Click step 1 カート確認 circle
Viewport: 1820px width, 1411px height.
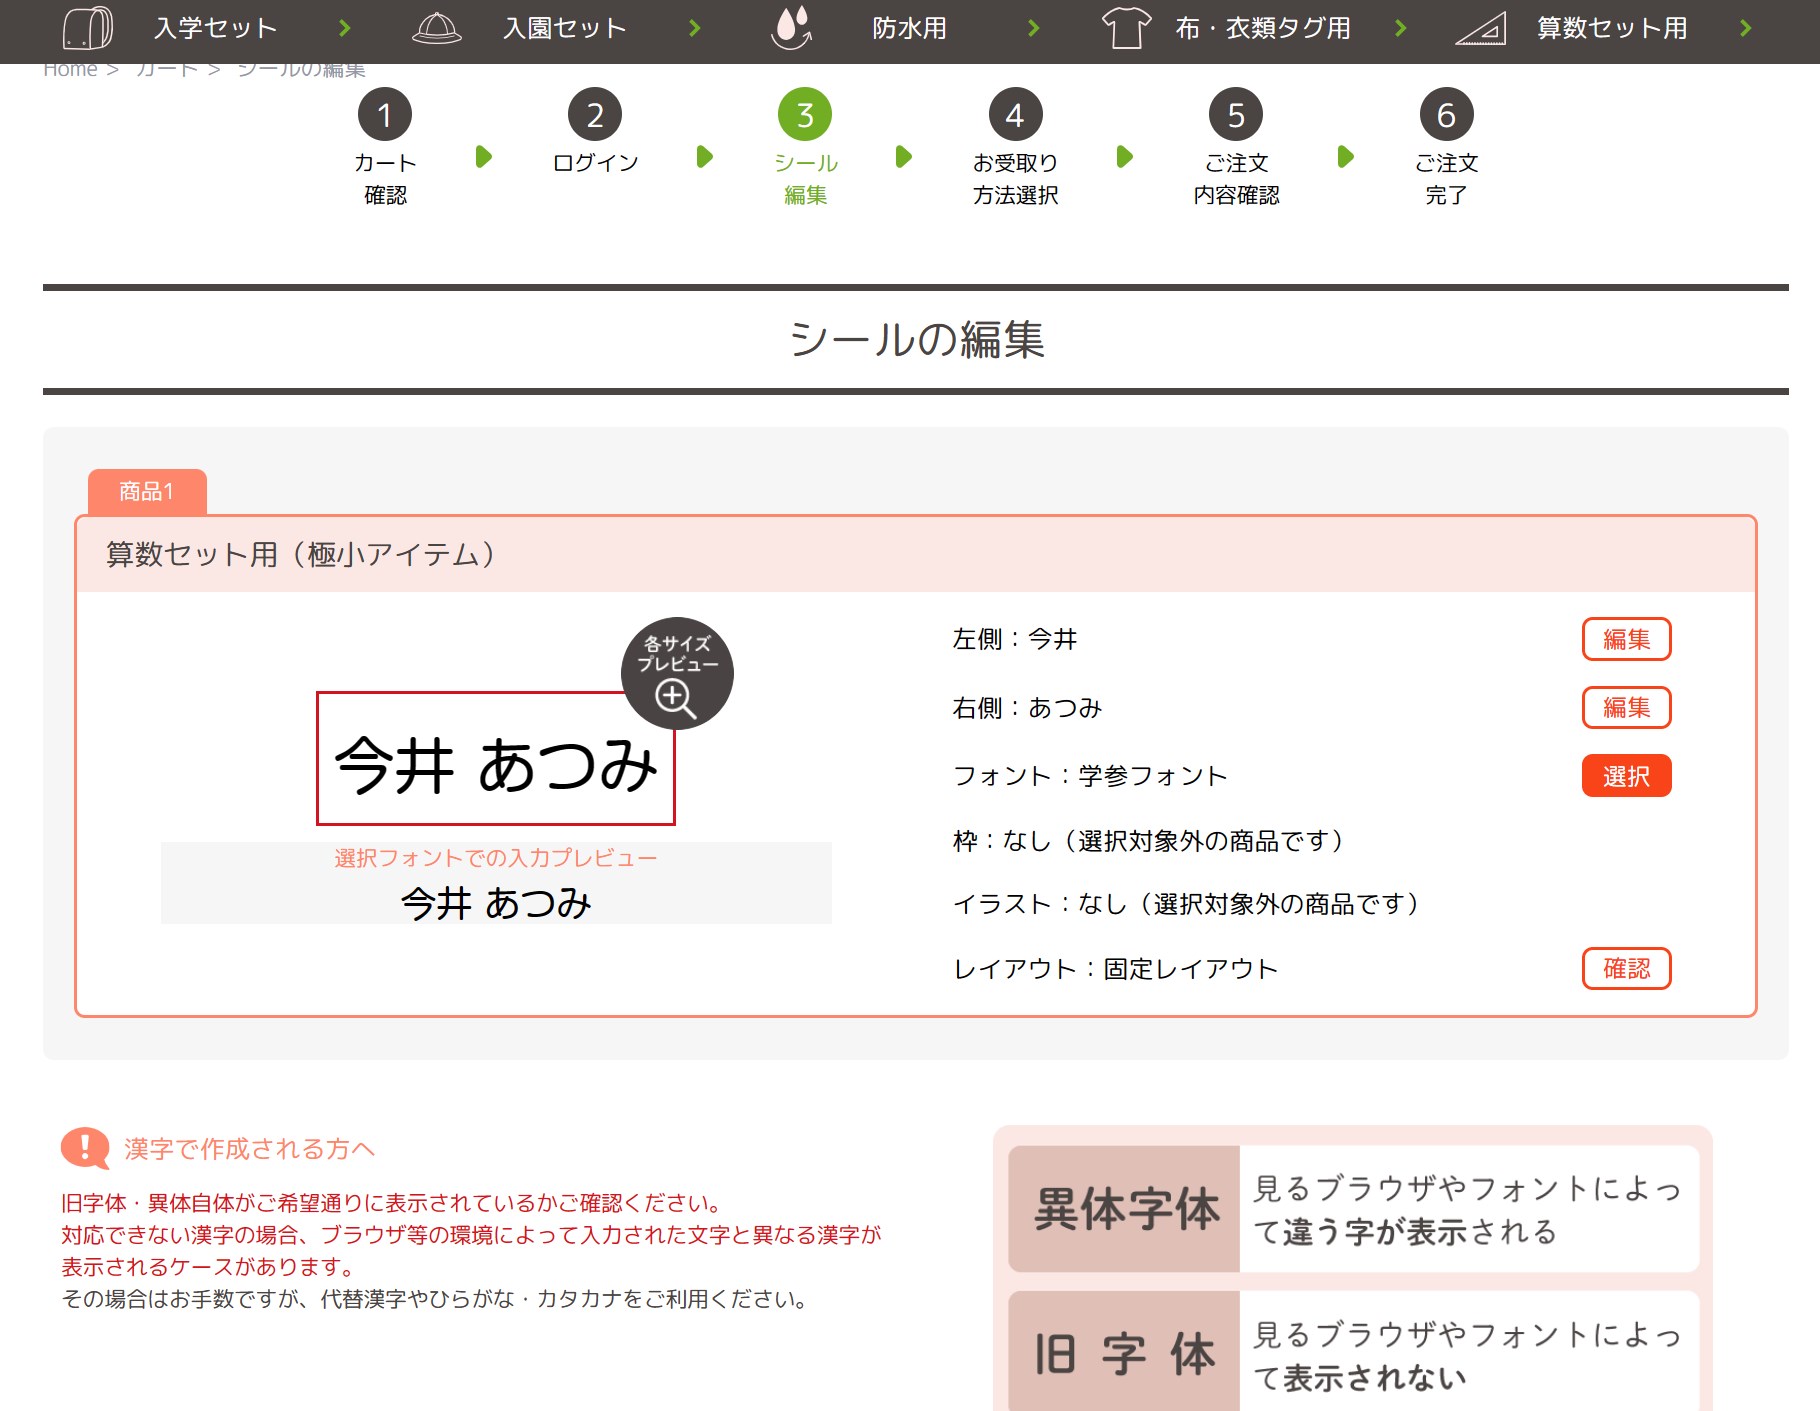(386, 116)
